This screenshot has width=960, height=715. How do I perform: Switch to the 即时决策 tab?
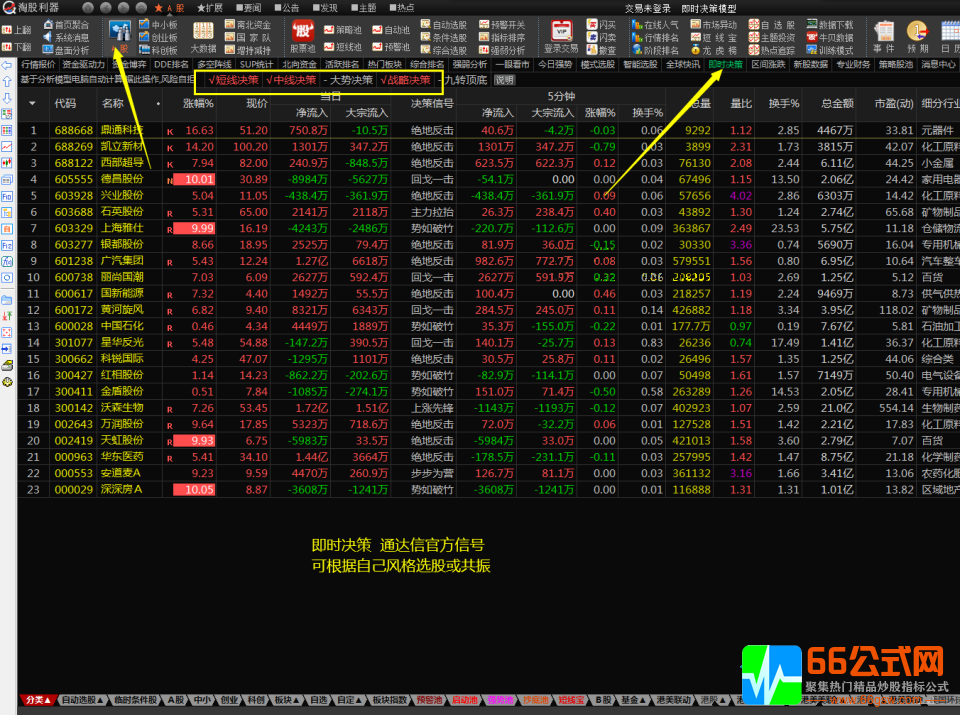725,64
